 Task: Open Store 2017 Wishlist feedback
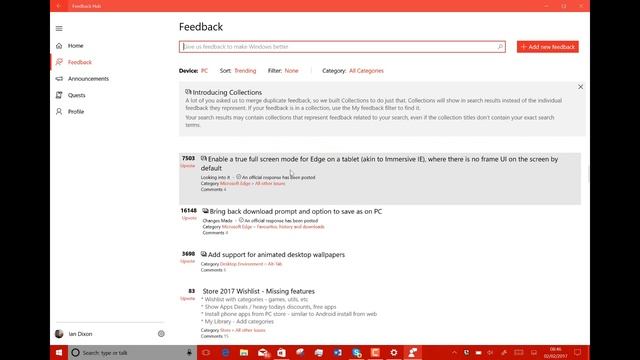click(x=258, y=291)
